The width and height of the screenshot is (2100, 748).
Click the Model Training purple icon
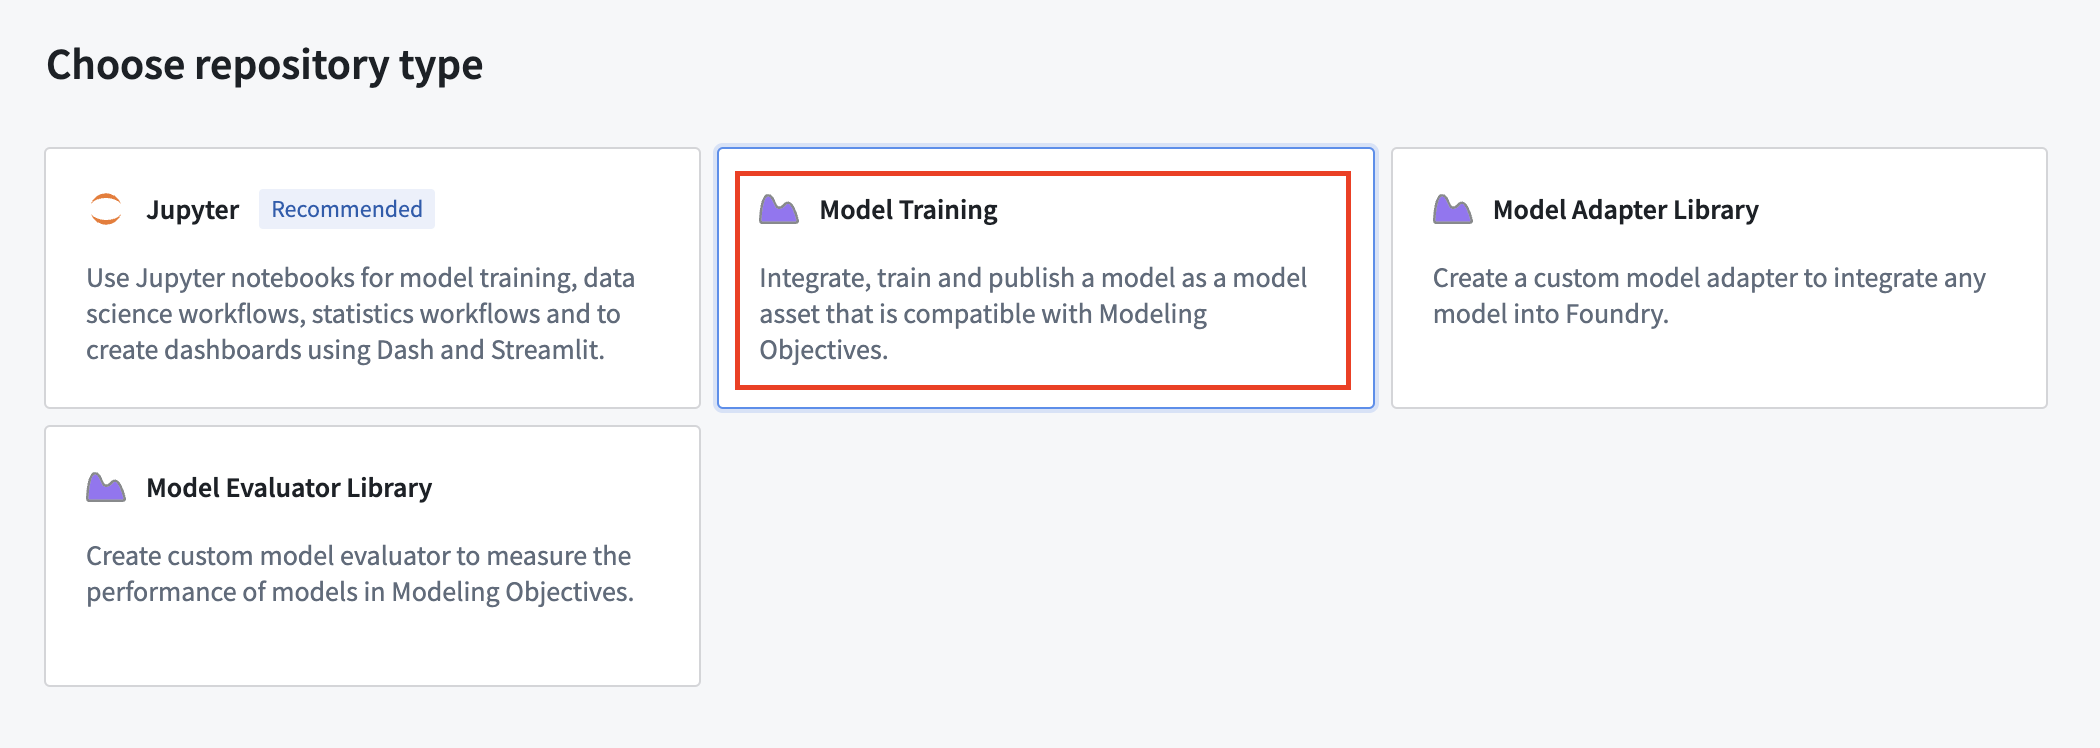[x=779, y=209]
